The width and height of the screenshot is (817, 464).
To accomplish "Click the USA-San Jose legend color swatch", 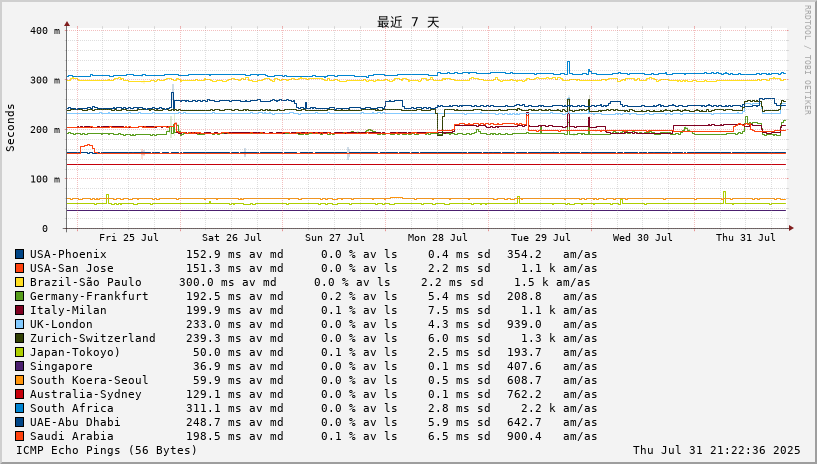I will pos(19,269).
